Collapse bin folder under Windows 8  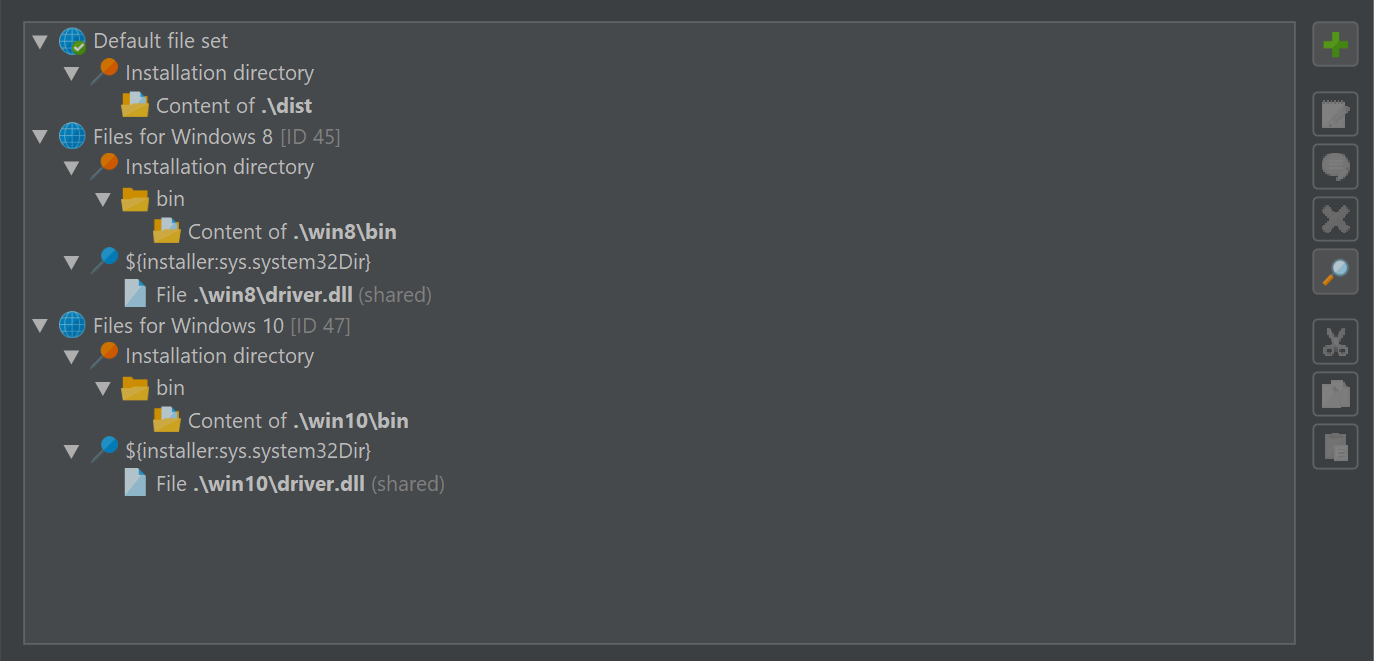pos(103,200)
